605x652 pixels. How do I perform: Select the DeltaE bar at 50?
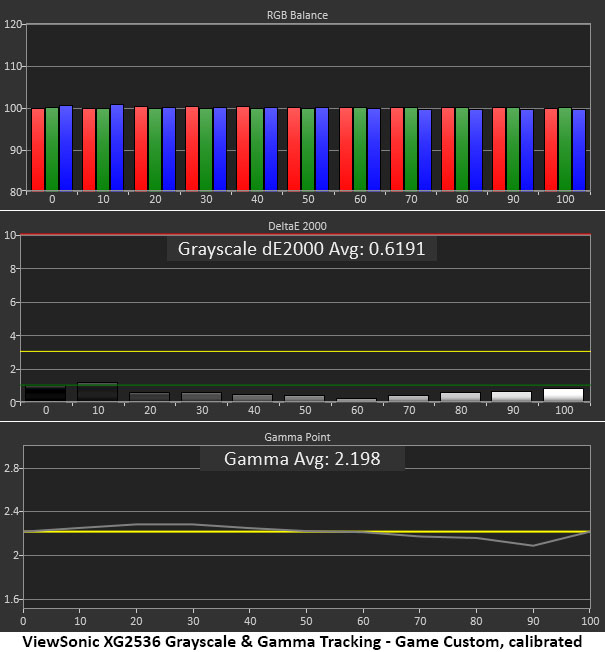point(304,398)
